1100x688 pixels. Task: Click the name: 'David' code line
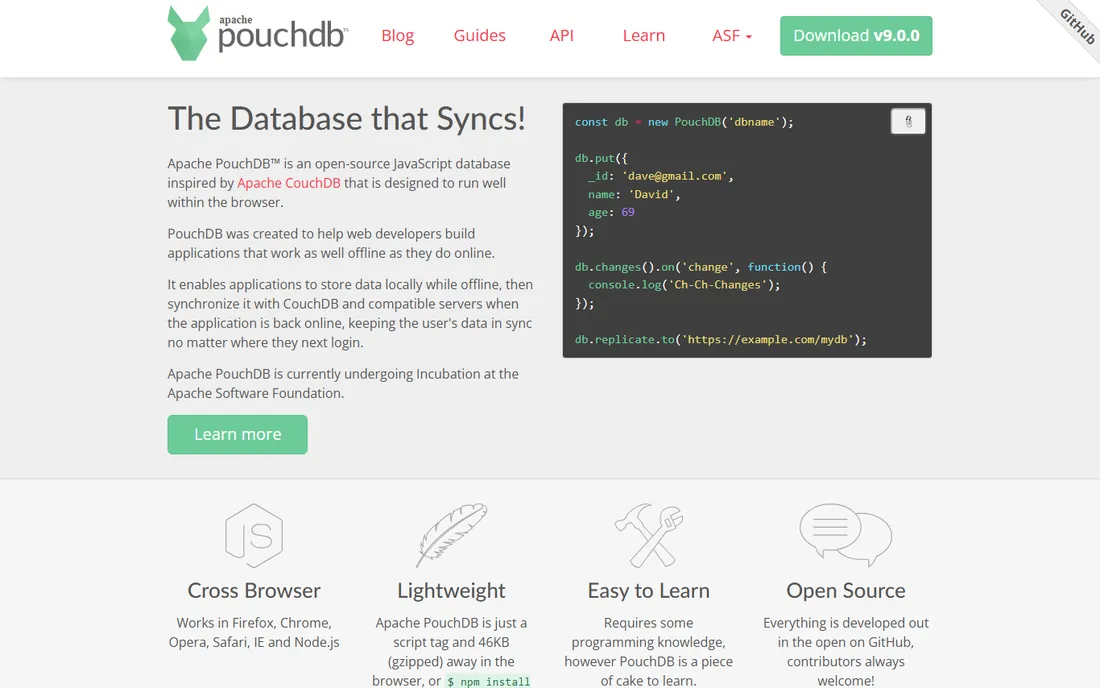point(634,194)
